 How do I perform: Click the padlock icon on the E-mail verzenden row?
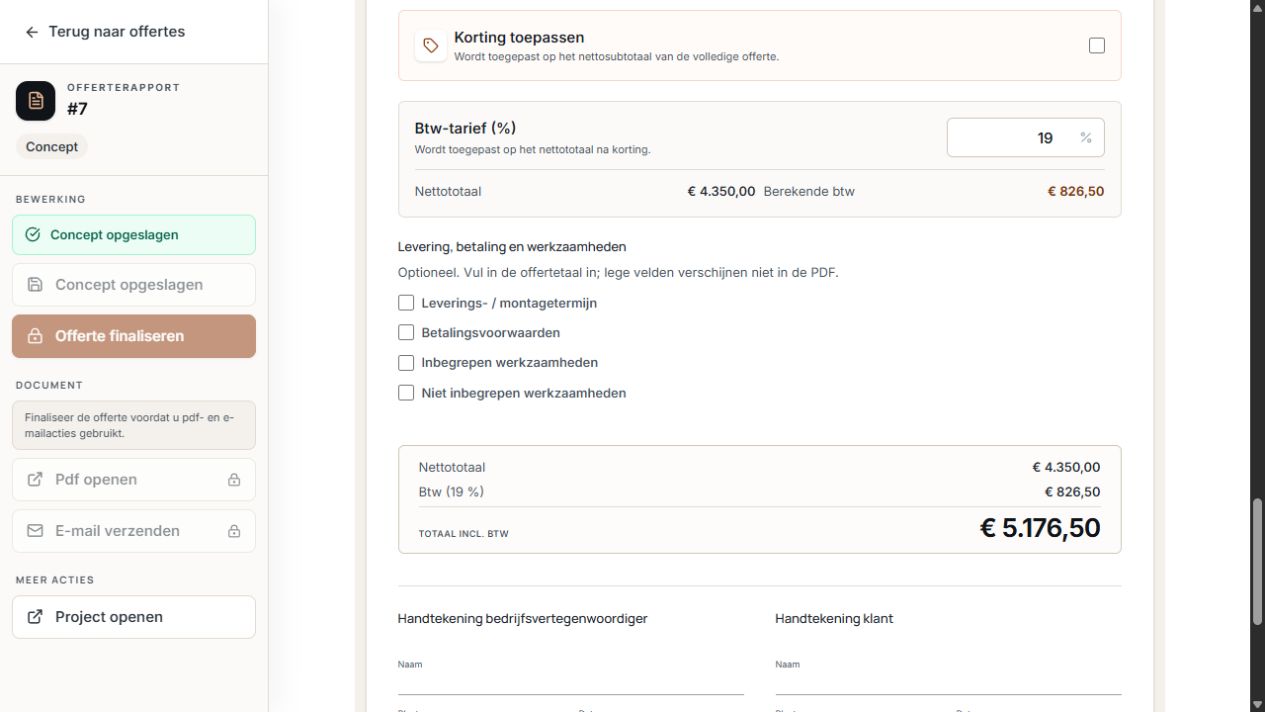pyautogui.click(x=234, y=531)
